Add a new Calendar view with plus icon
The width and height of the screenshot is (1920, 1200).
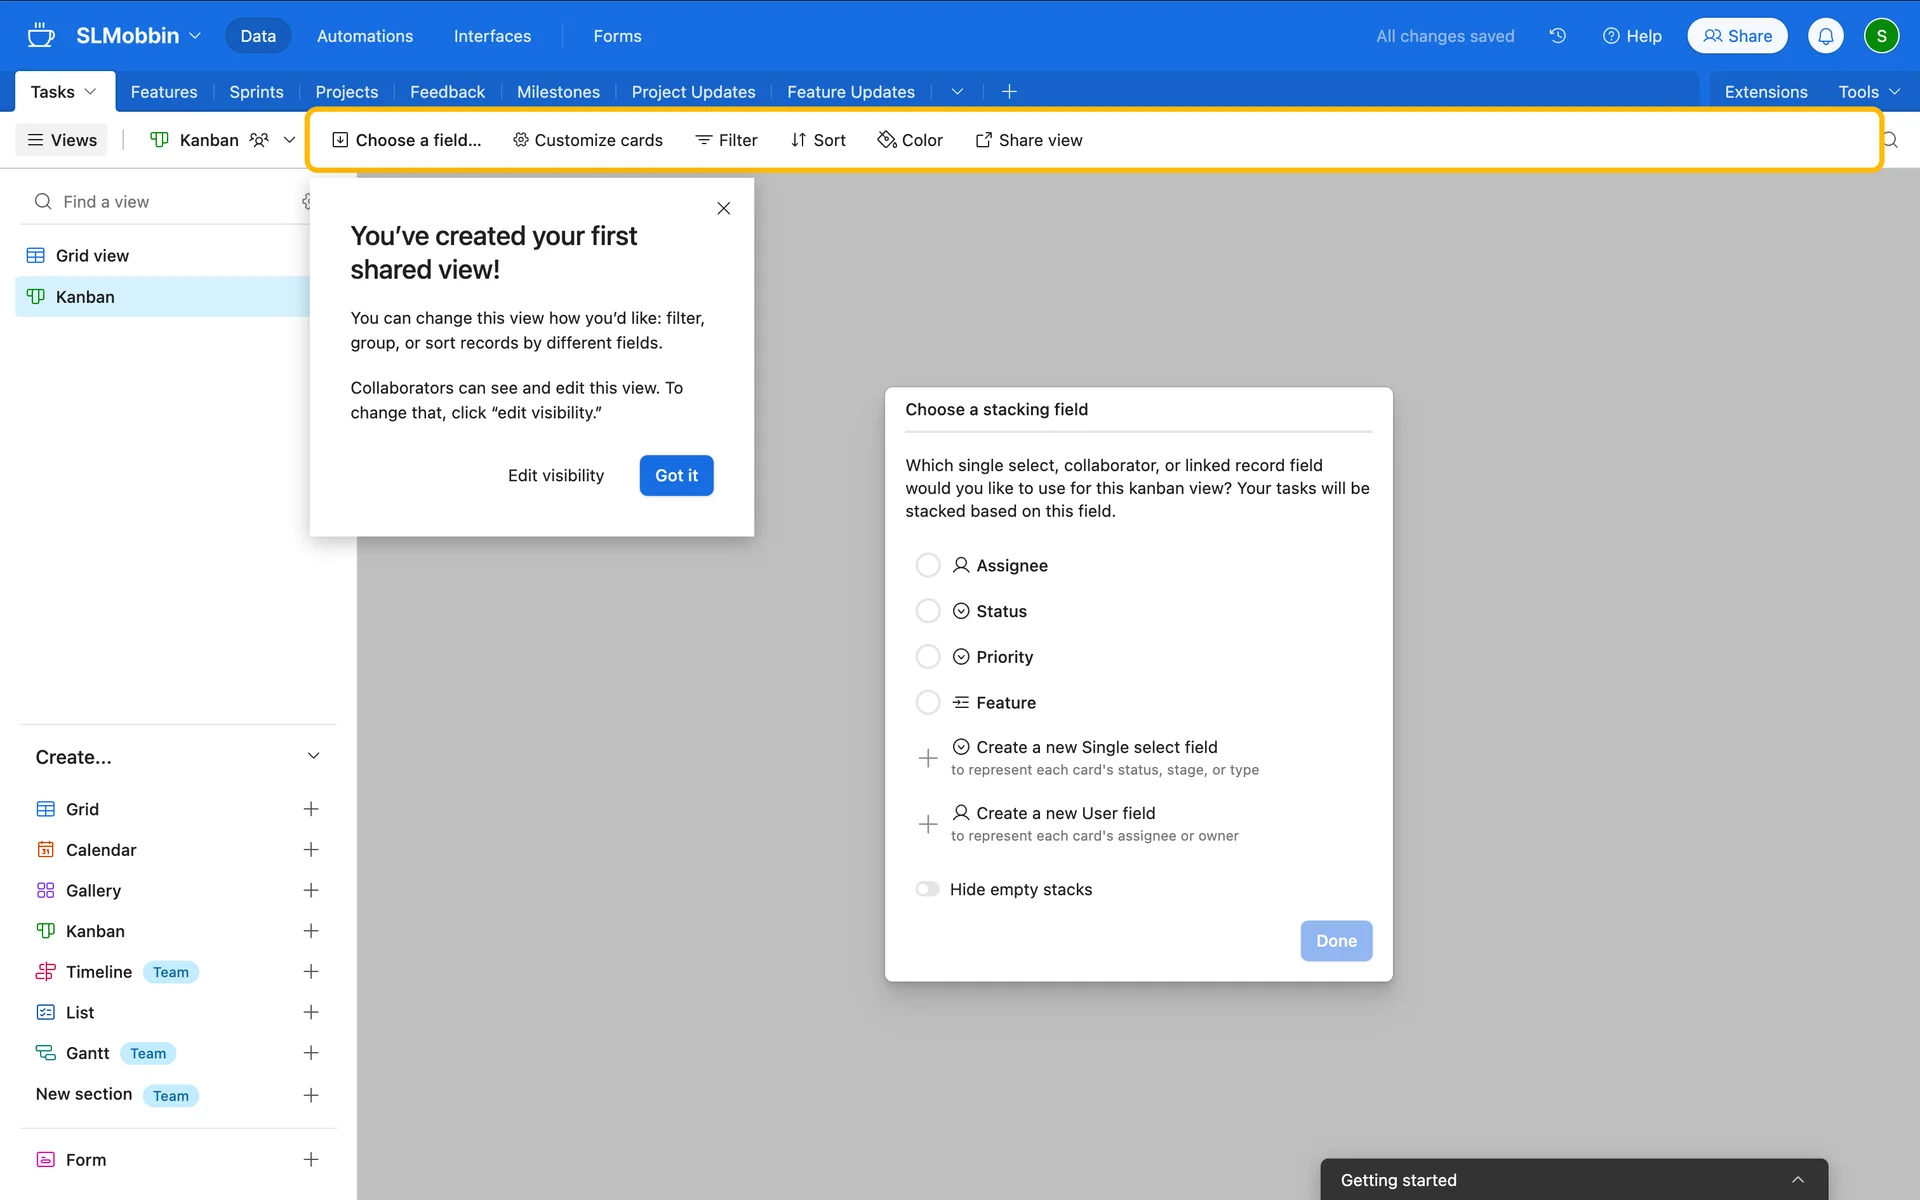pos(311,850)
